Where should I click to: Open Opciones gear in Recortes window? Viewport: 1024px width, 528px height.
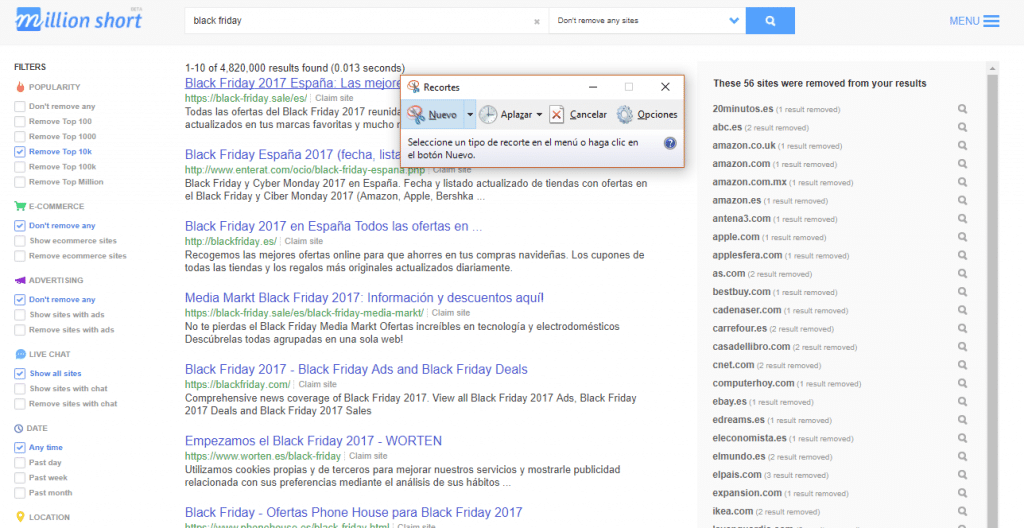[647, 114]
